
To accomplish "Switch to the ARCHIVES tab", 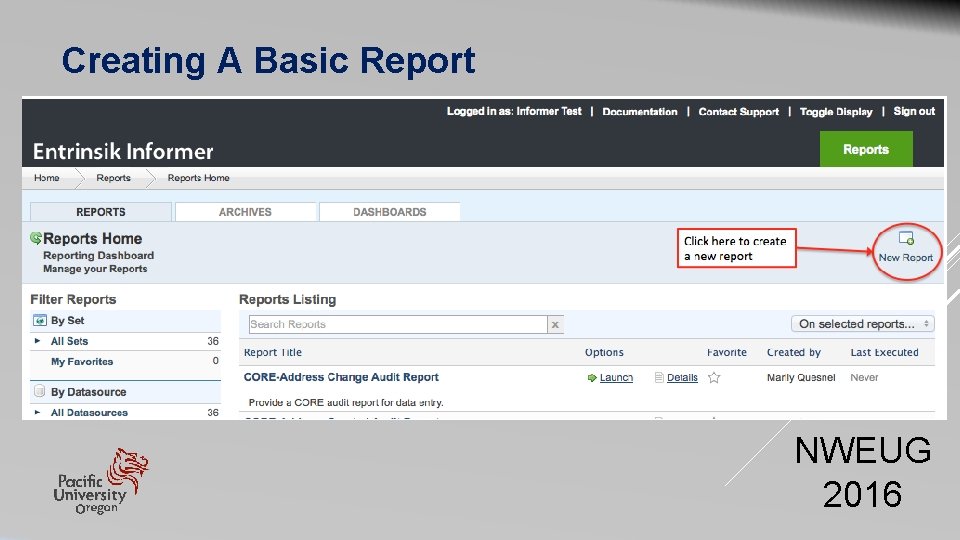I will click(246, 212).
